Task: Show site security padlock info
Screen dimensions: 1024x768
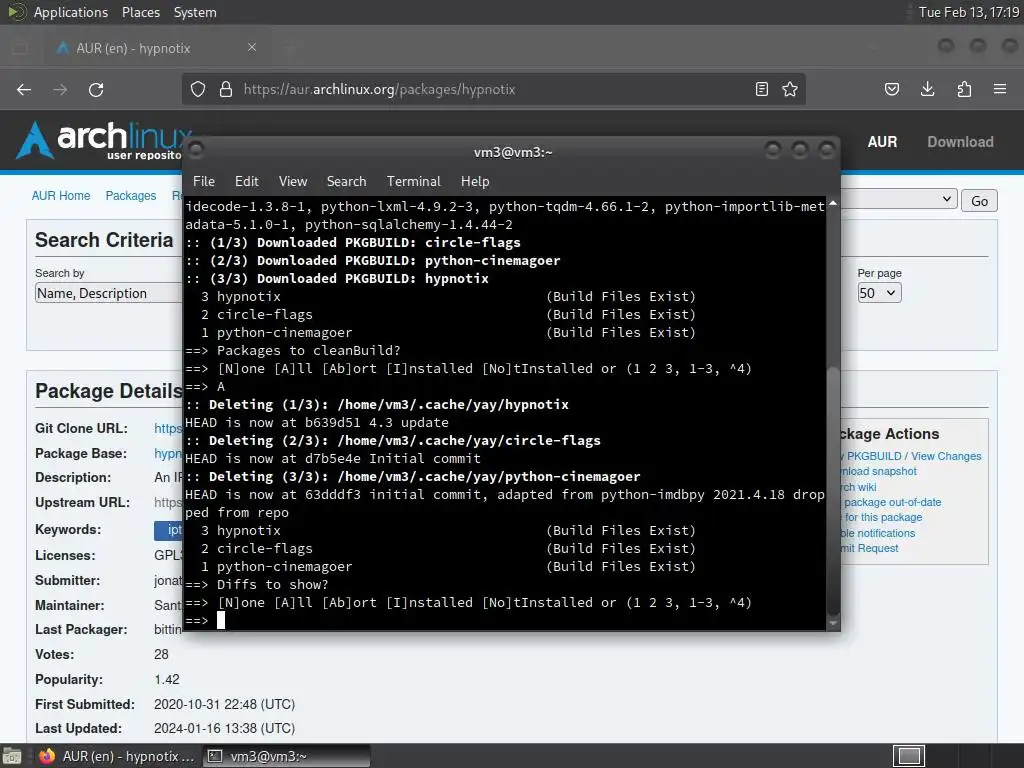Action: click(x=226, y=89)
